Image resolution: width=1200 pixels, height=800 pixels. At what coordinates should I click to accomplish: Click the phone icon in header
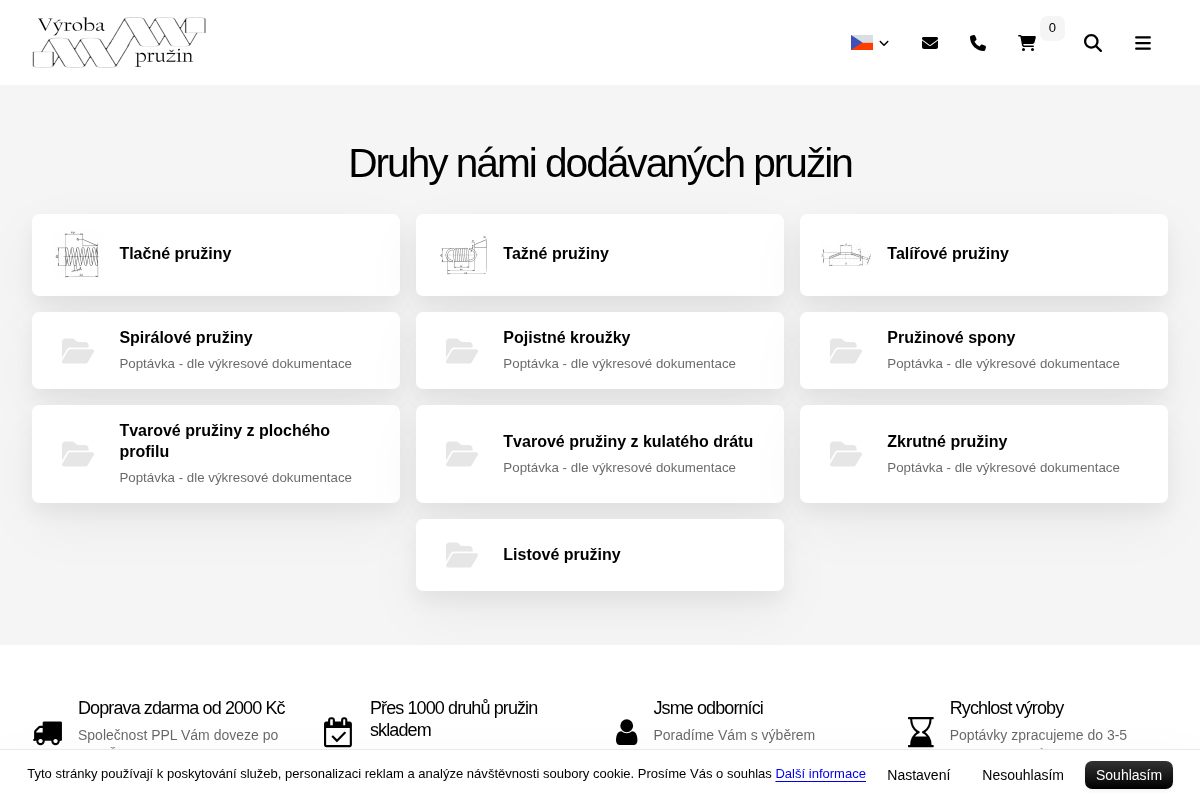978,43
